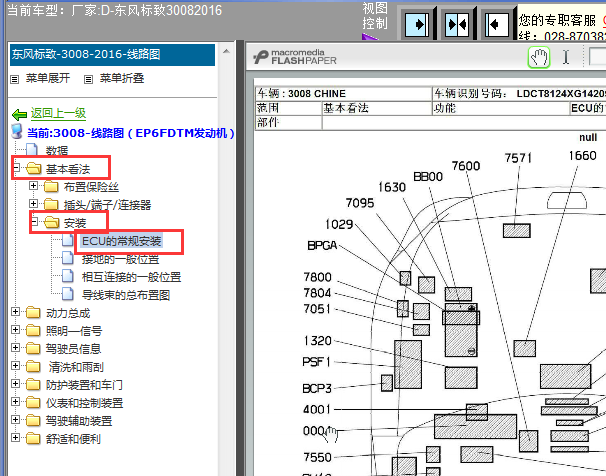Viewport: 606px width, 476px height.
Task: Click component label BPGA in diagram
Action: click(322, 246)
